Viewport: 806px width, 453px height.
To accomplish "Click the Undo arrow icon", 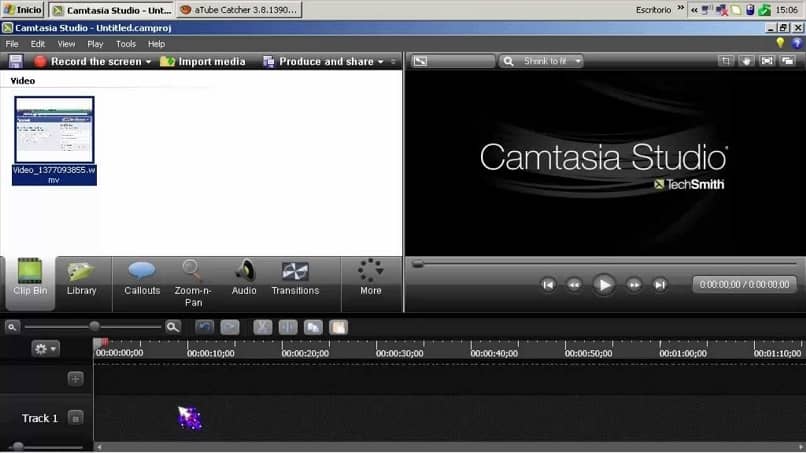I will point(205,327).
